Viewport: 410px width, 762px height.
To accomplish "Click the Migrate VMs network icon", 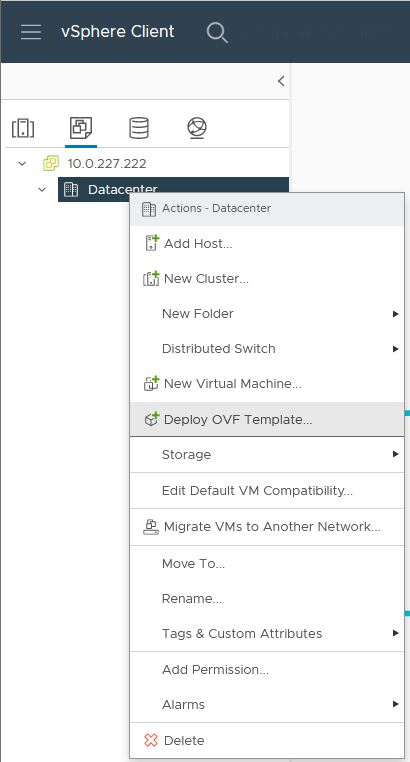I will [x=151, y=527].
